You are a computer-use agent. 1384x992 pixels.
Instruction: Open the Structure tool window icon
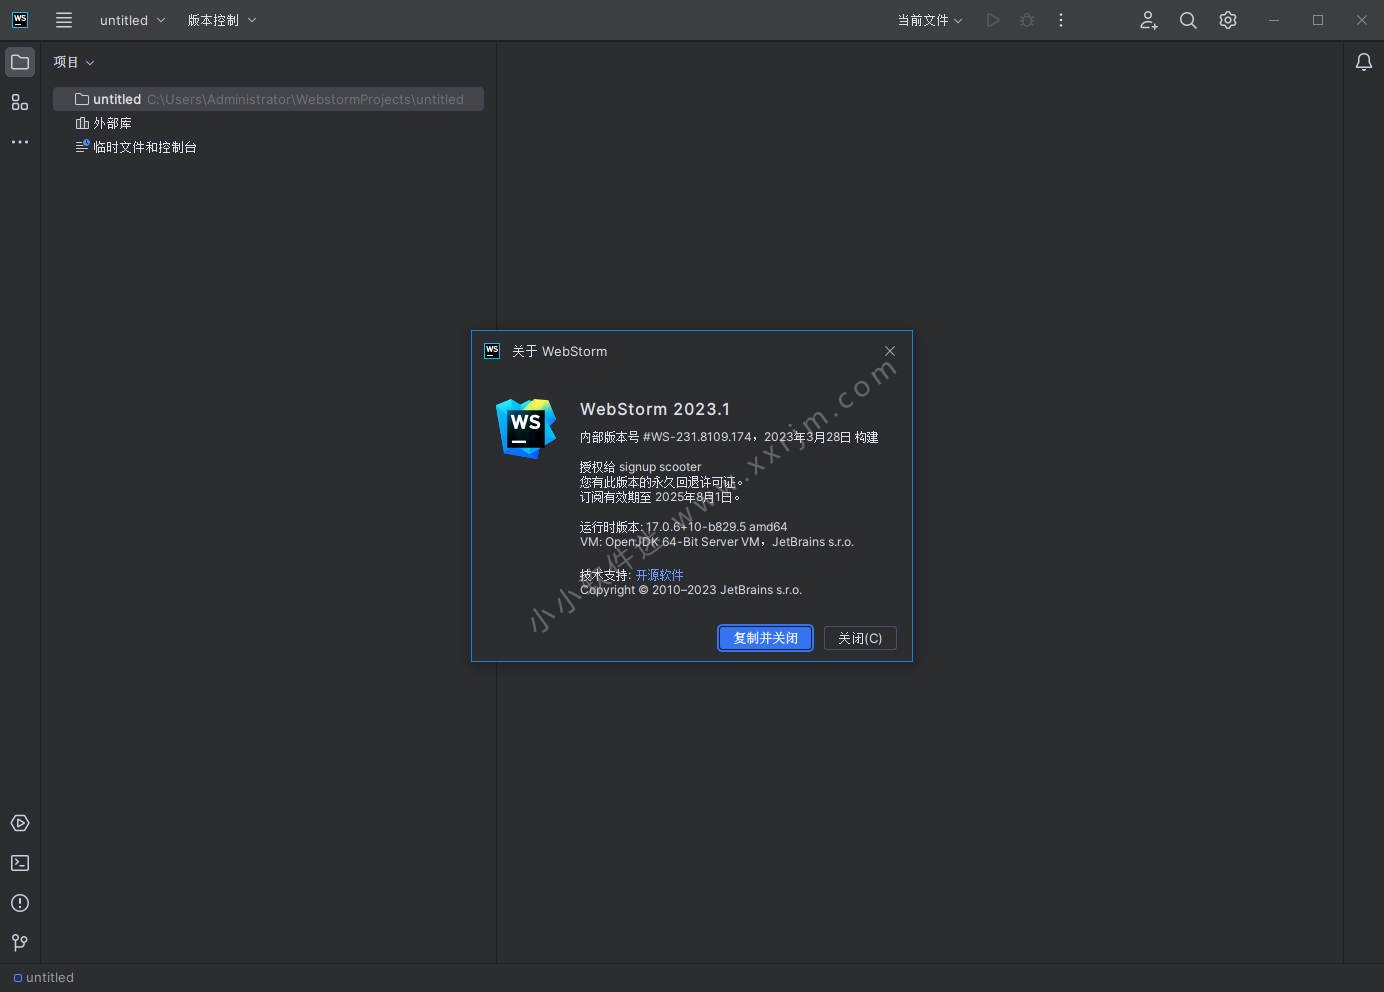(x=20, y=102)
